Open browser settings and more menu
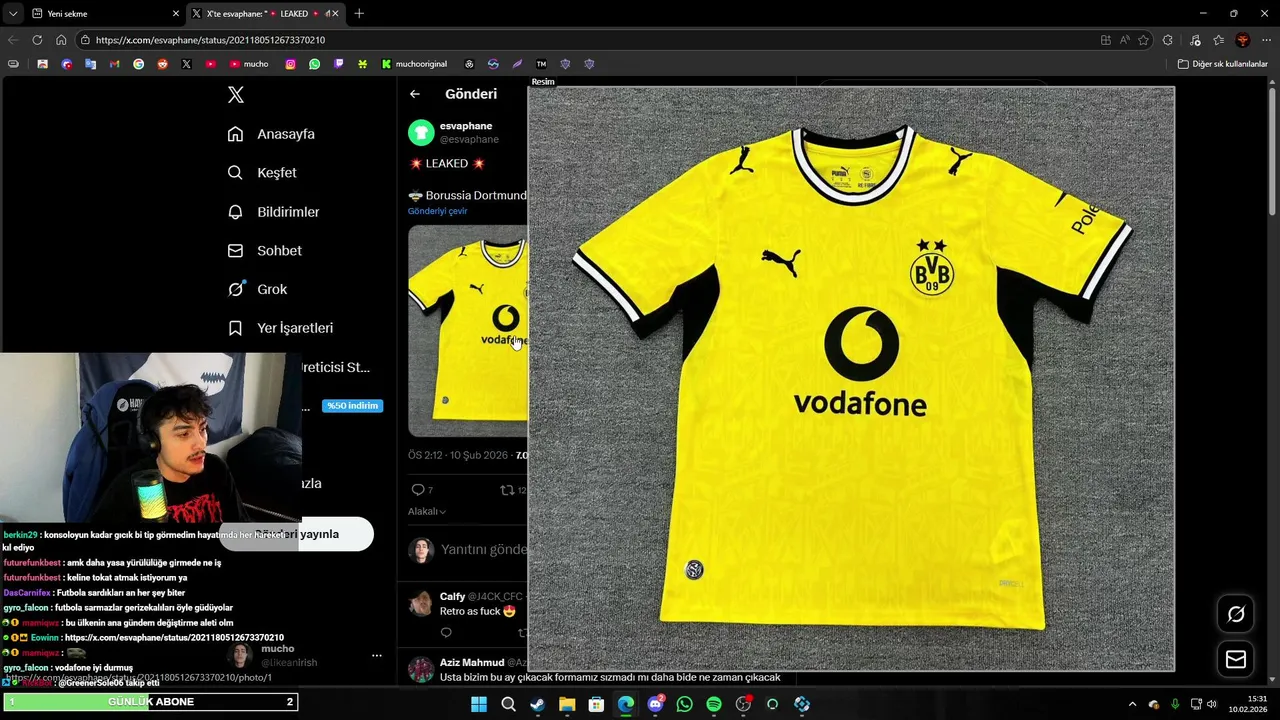The height and width of the screenshot is (720, 1280). point(1266,40)
